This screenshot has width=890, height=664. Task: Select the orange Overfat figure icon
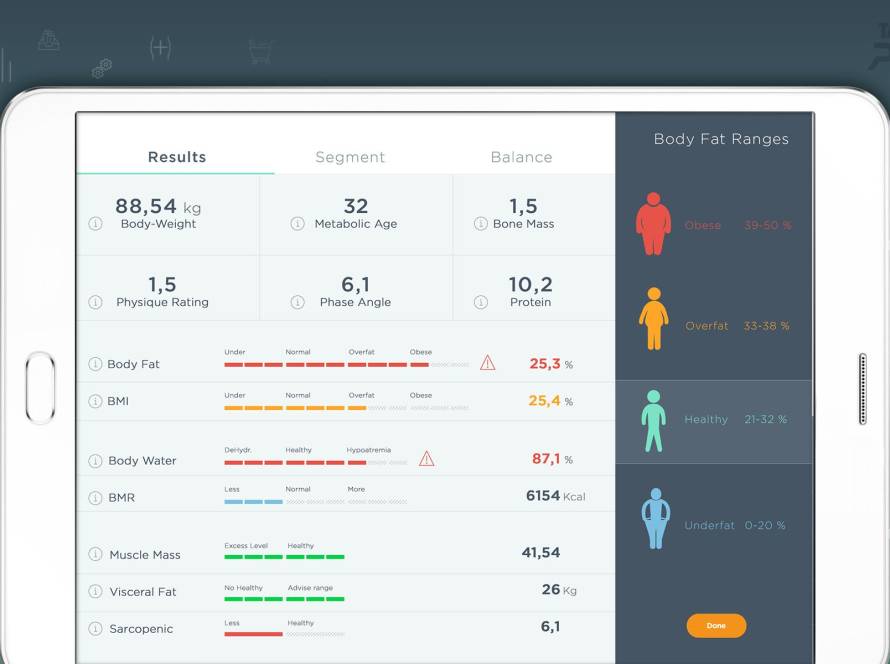654,318
